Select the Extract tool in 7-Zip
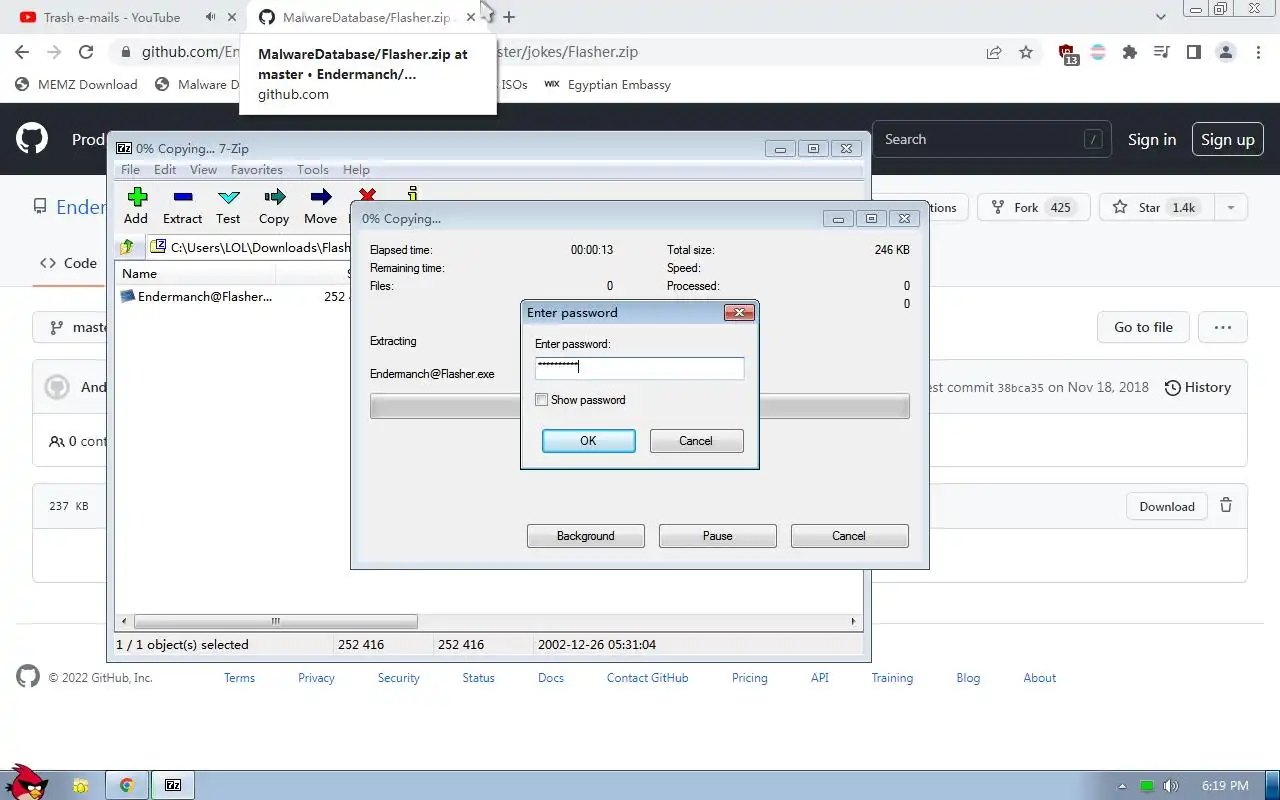1280x800 pixels. [182, 205]
